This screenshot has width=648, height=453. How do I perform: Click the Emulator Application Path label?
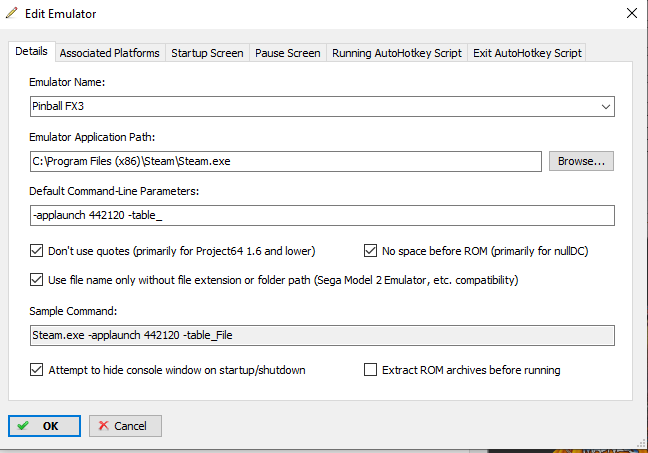tap(92, 137)
